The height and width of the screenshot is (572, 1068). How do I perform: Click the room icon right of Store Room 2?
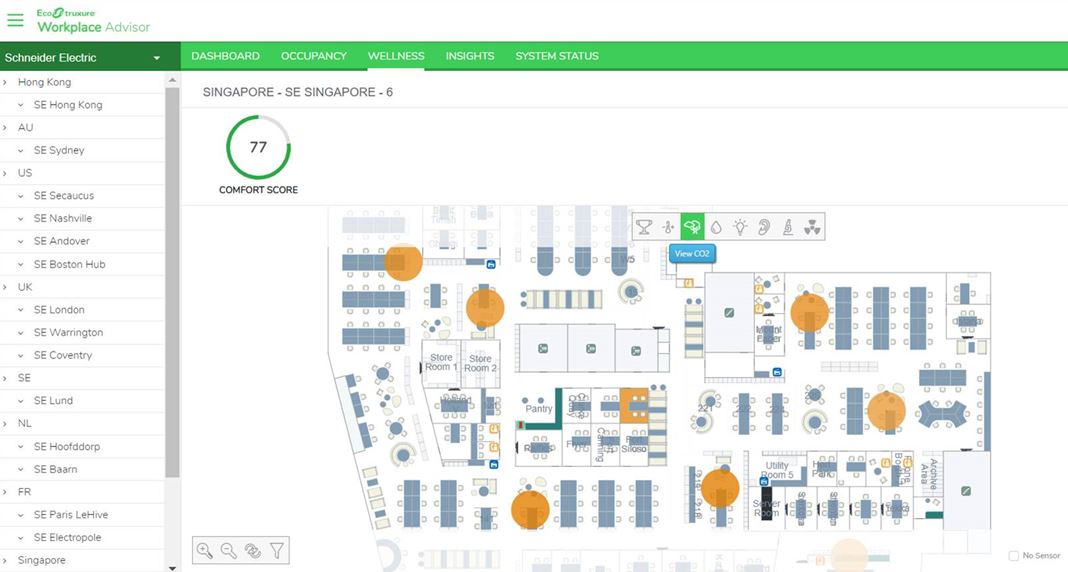(x=543, y=349)
